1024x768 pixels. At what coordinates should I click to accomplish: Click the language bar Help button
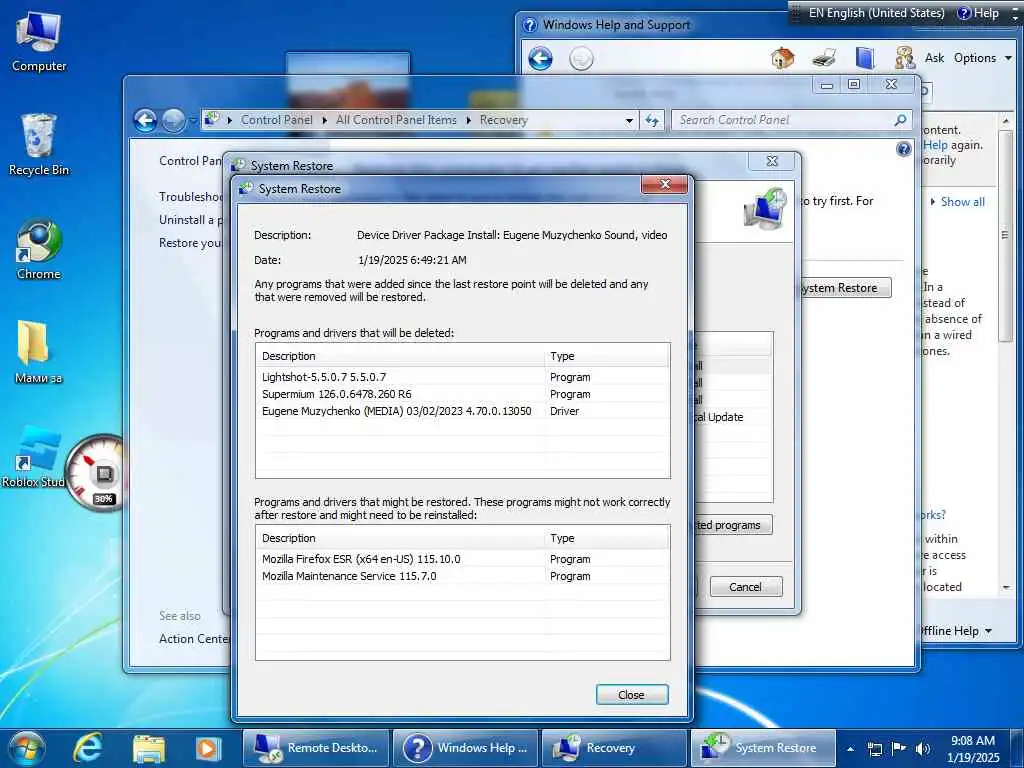tap(978, 13)
